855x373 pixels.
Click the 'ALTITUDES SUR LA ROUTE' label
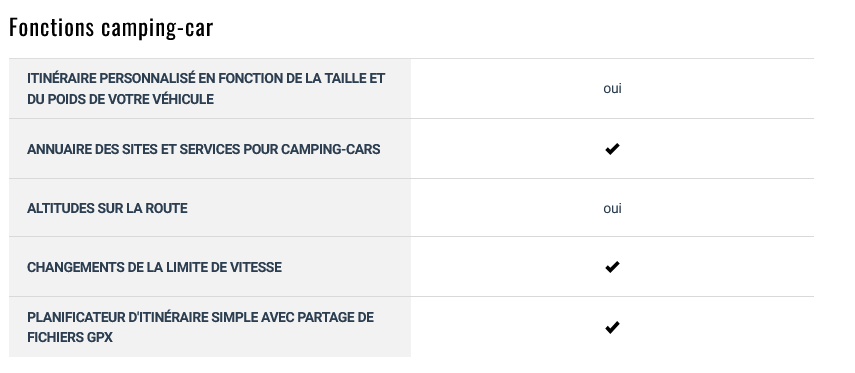[x=107, y=208]
